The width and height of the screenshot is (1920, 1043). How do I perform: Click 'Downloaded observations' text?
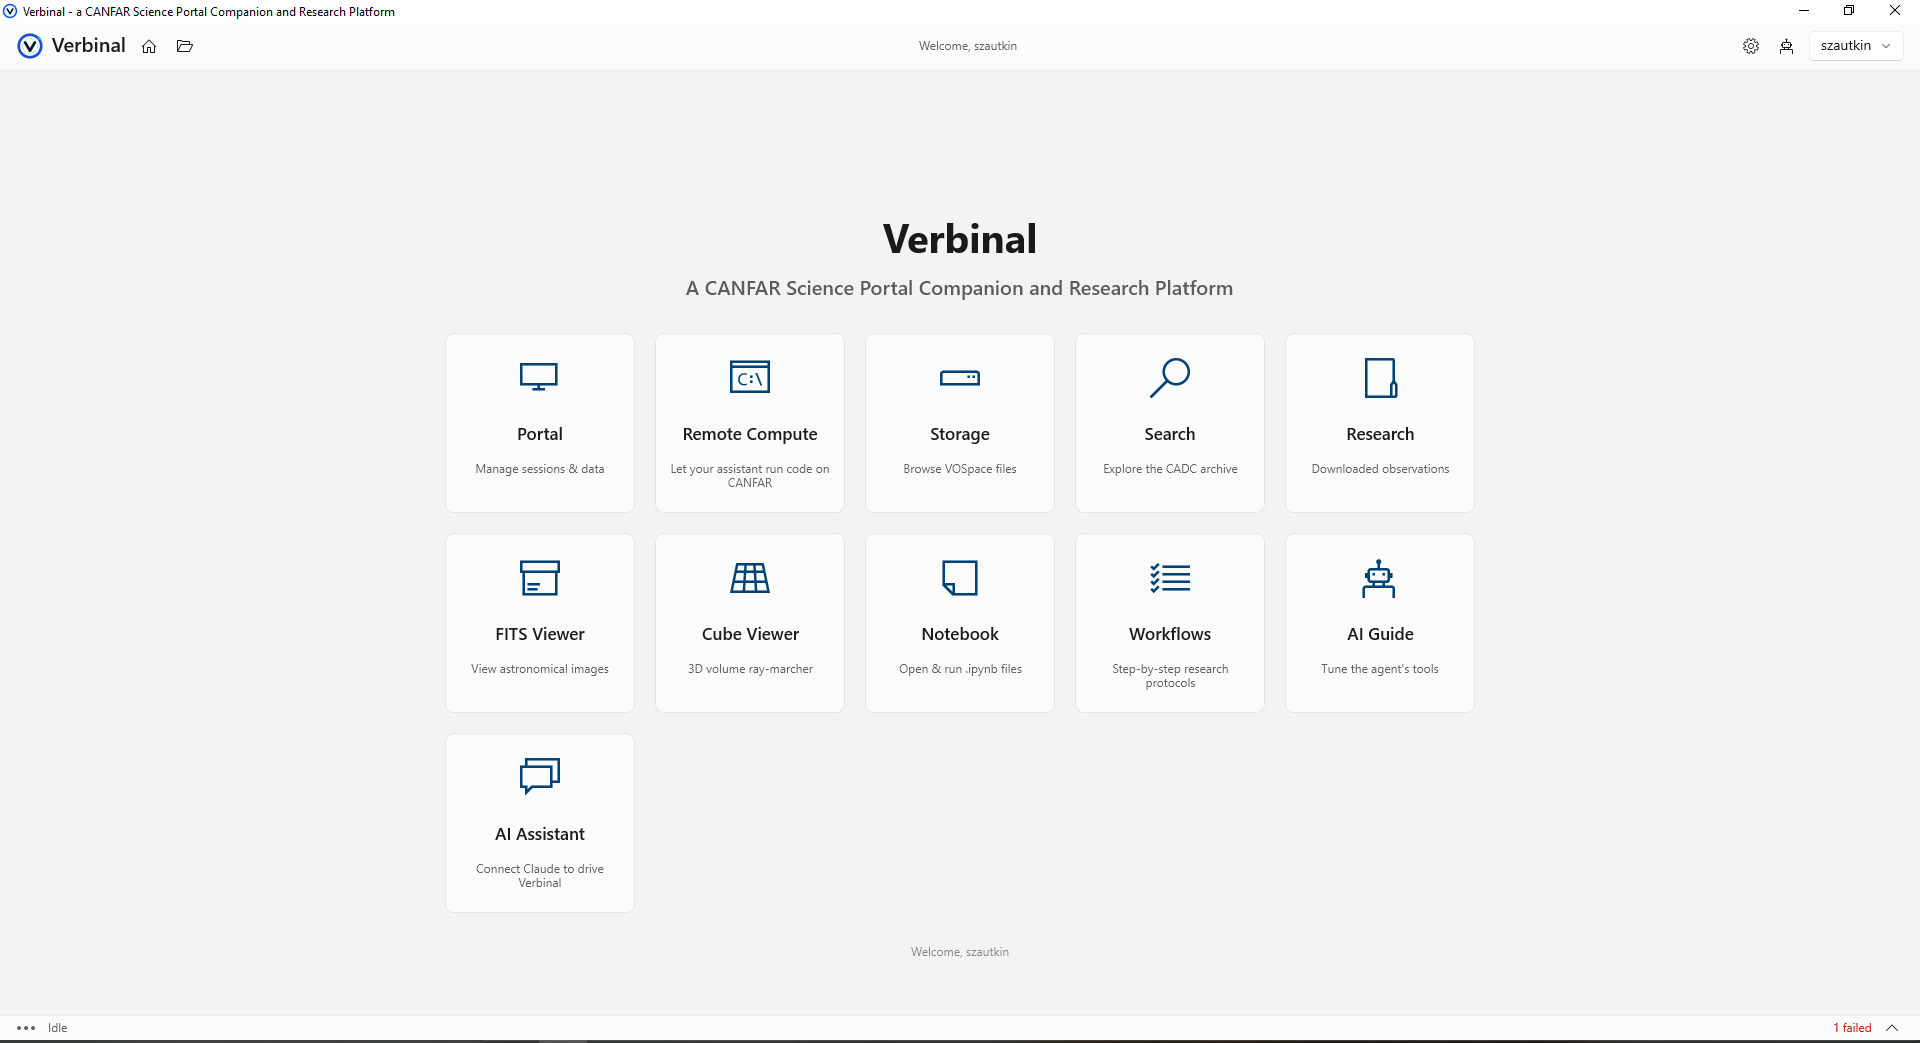[x=1380, y=469]
